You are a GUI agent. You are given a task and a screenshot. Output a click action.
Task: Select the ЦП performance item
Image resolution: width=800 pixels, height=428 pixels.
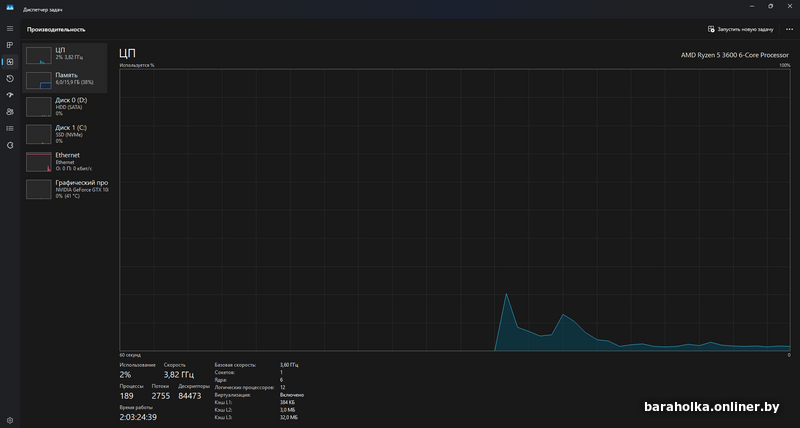click(65, 56)
